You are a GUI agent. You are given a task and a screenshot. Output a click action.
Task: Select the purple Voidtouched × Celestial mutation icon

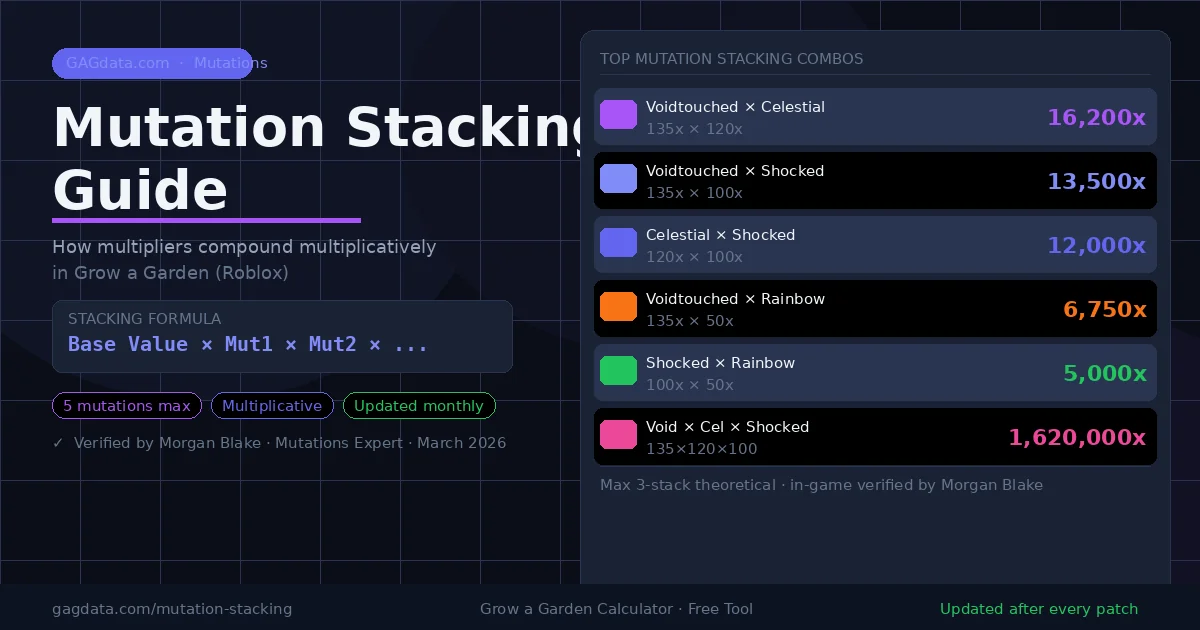coord(618,115)
